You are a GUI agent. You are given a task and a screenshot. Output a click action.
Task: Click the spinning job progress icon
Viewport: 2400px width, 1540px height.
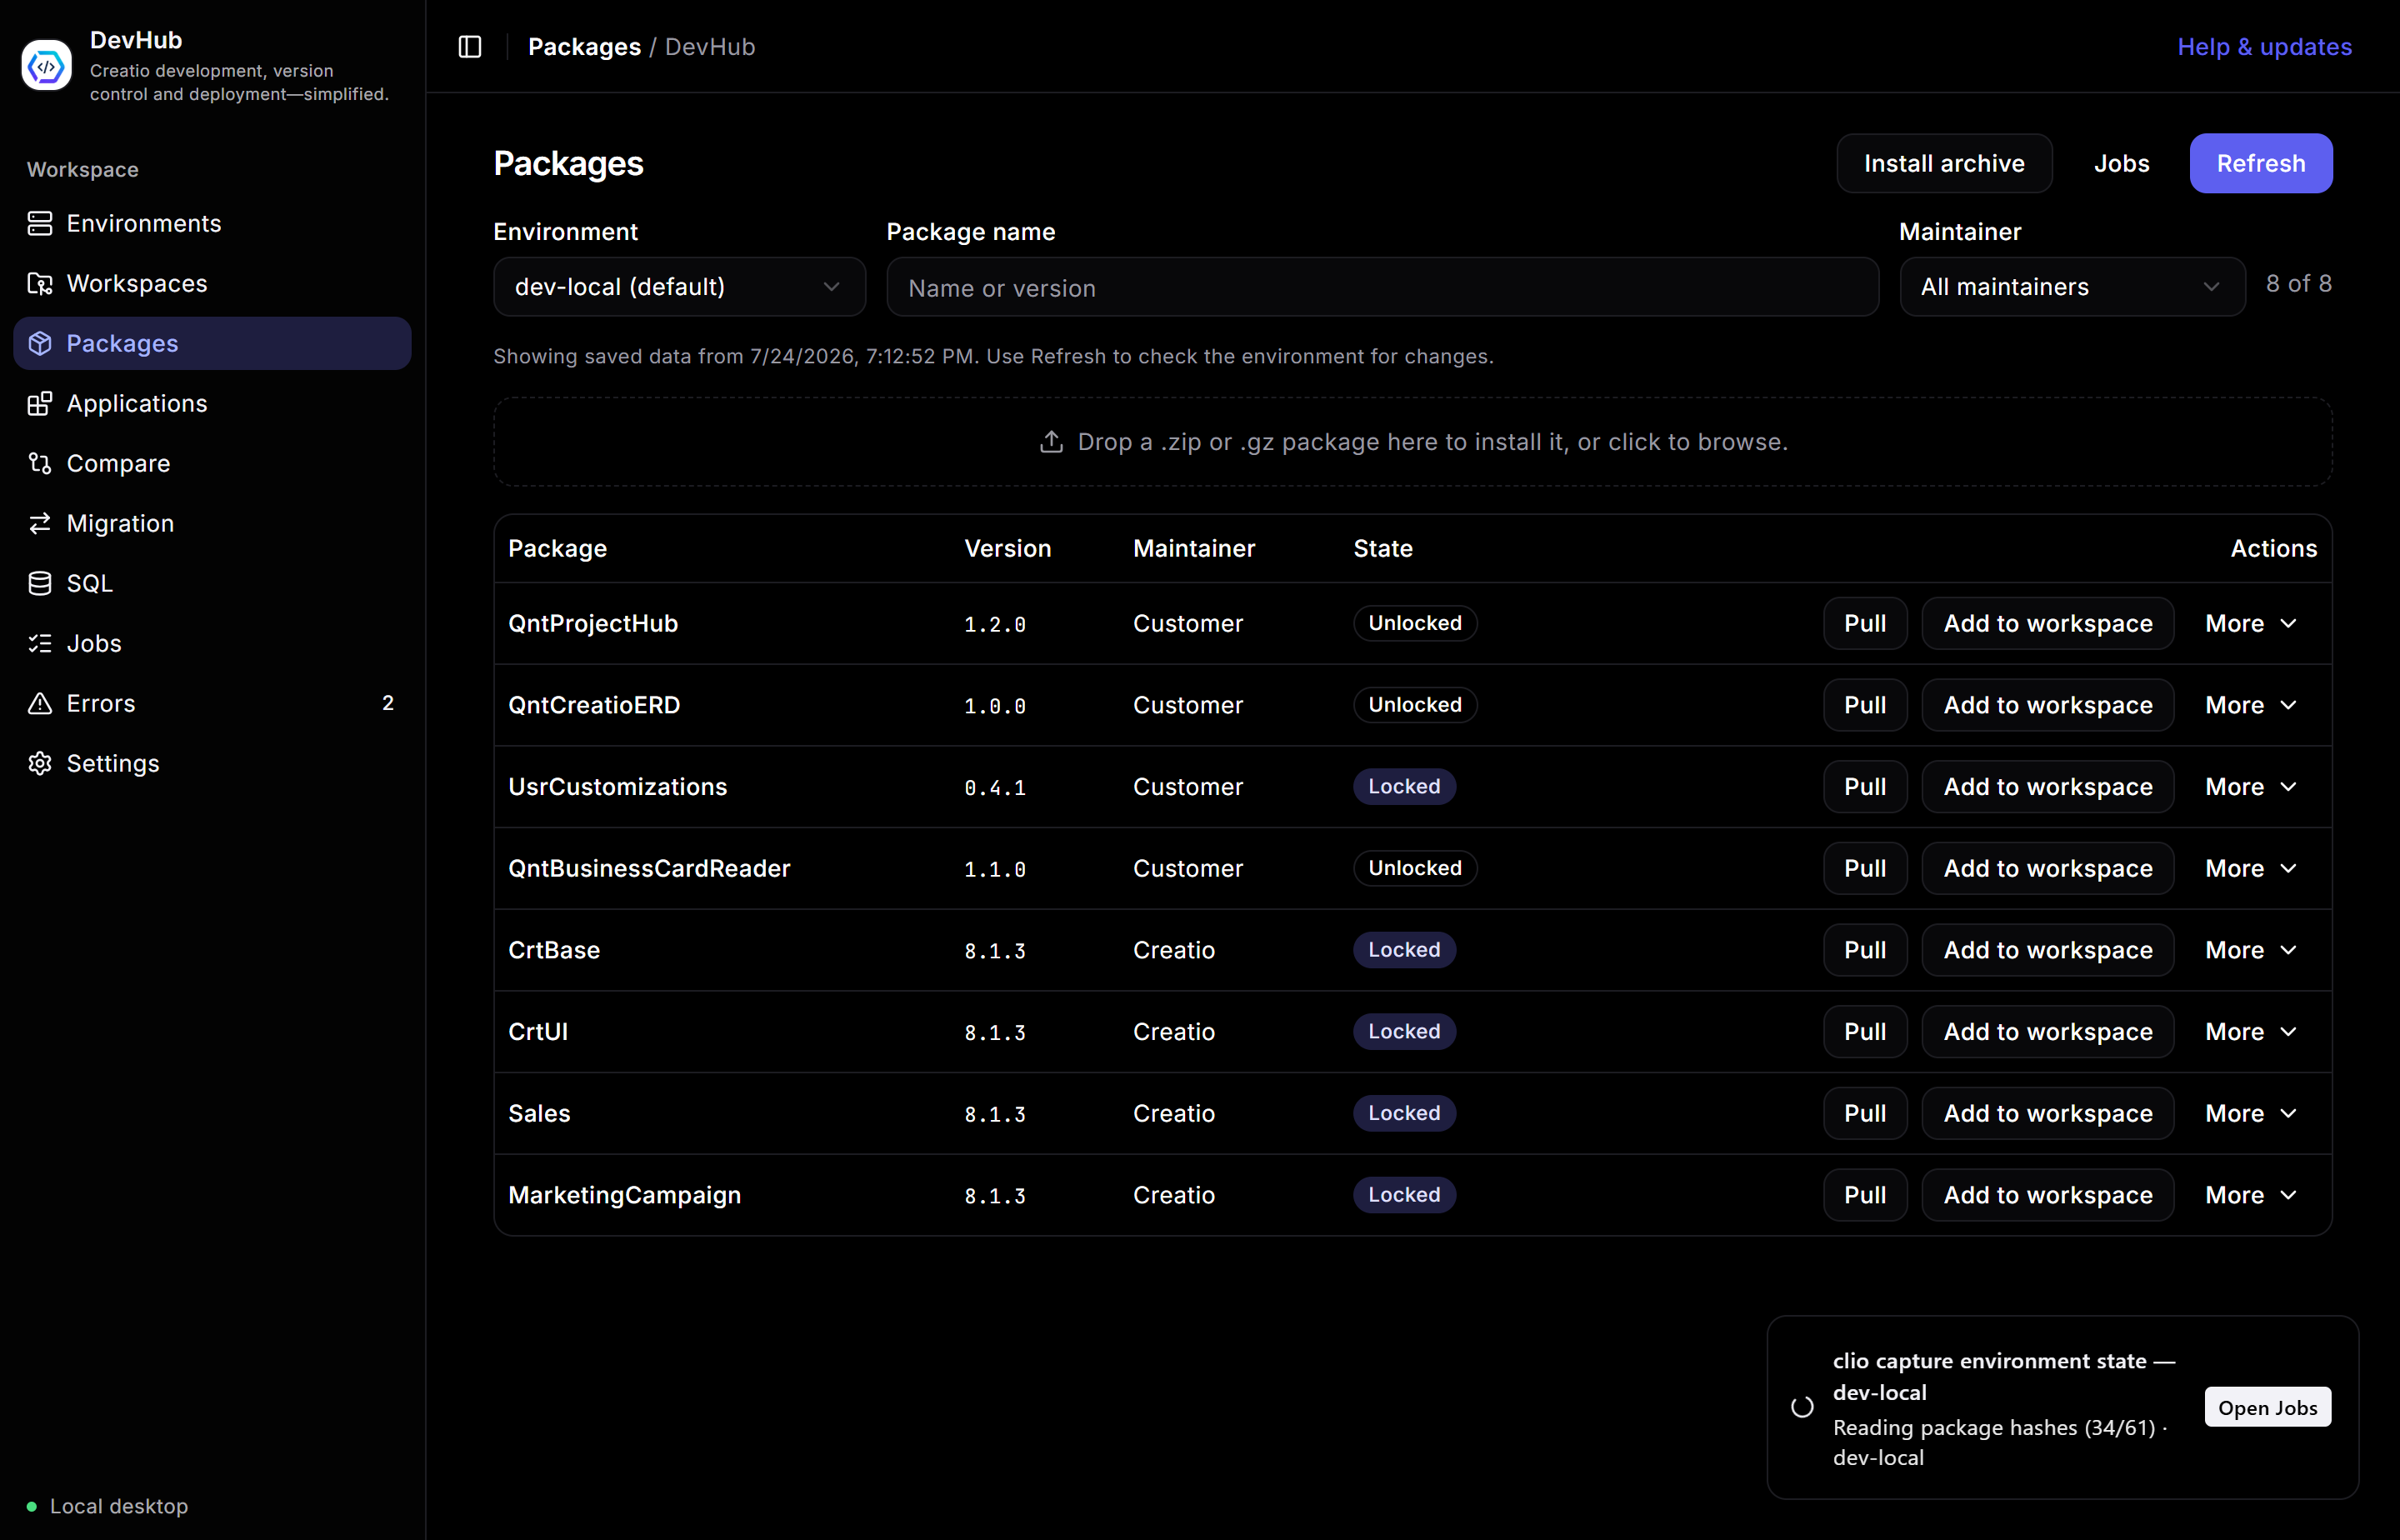pyautogui.click(x=1802, y=1407)
